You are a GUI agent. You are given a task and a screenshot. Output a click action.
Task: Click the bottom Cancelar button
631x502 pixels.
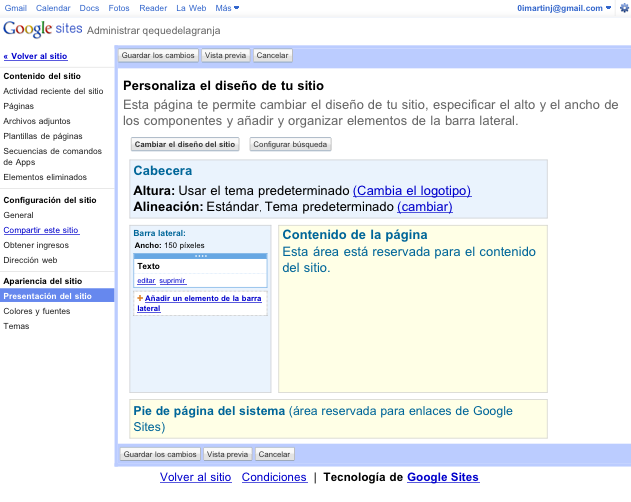(274, 454)
